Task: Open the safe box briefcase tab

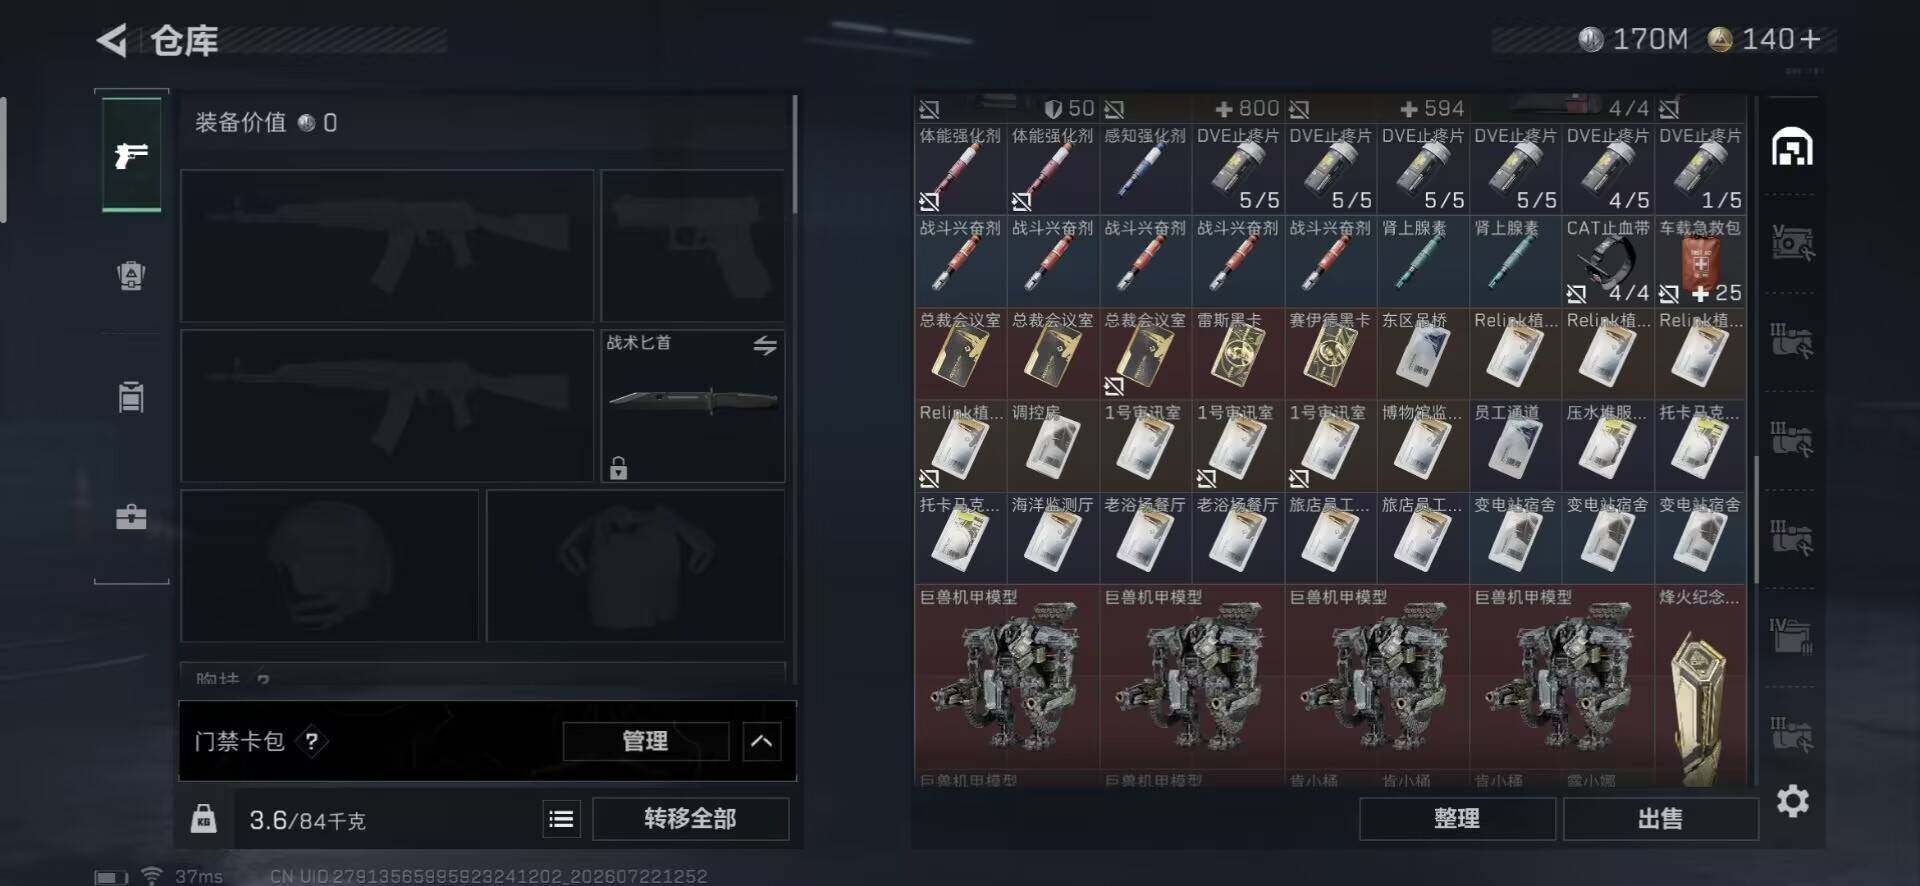Action: (131, 517)
